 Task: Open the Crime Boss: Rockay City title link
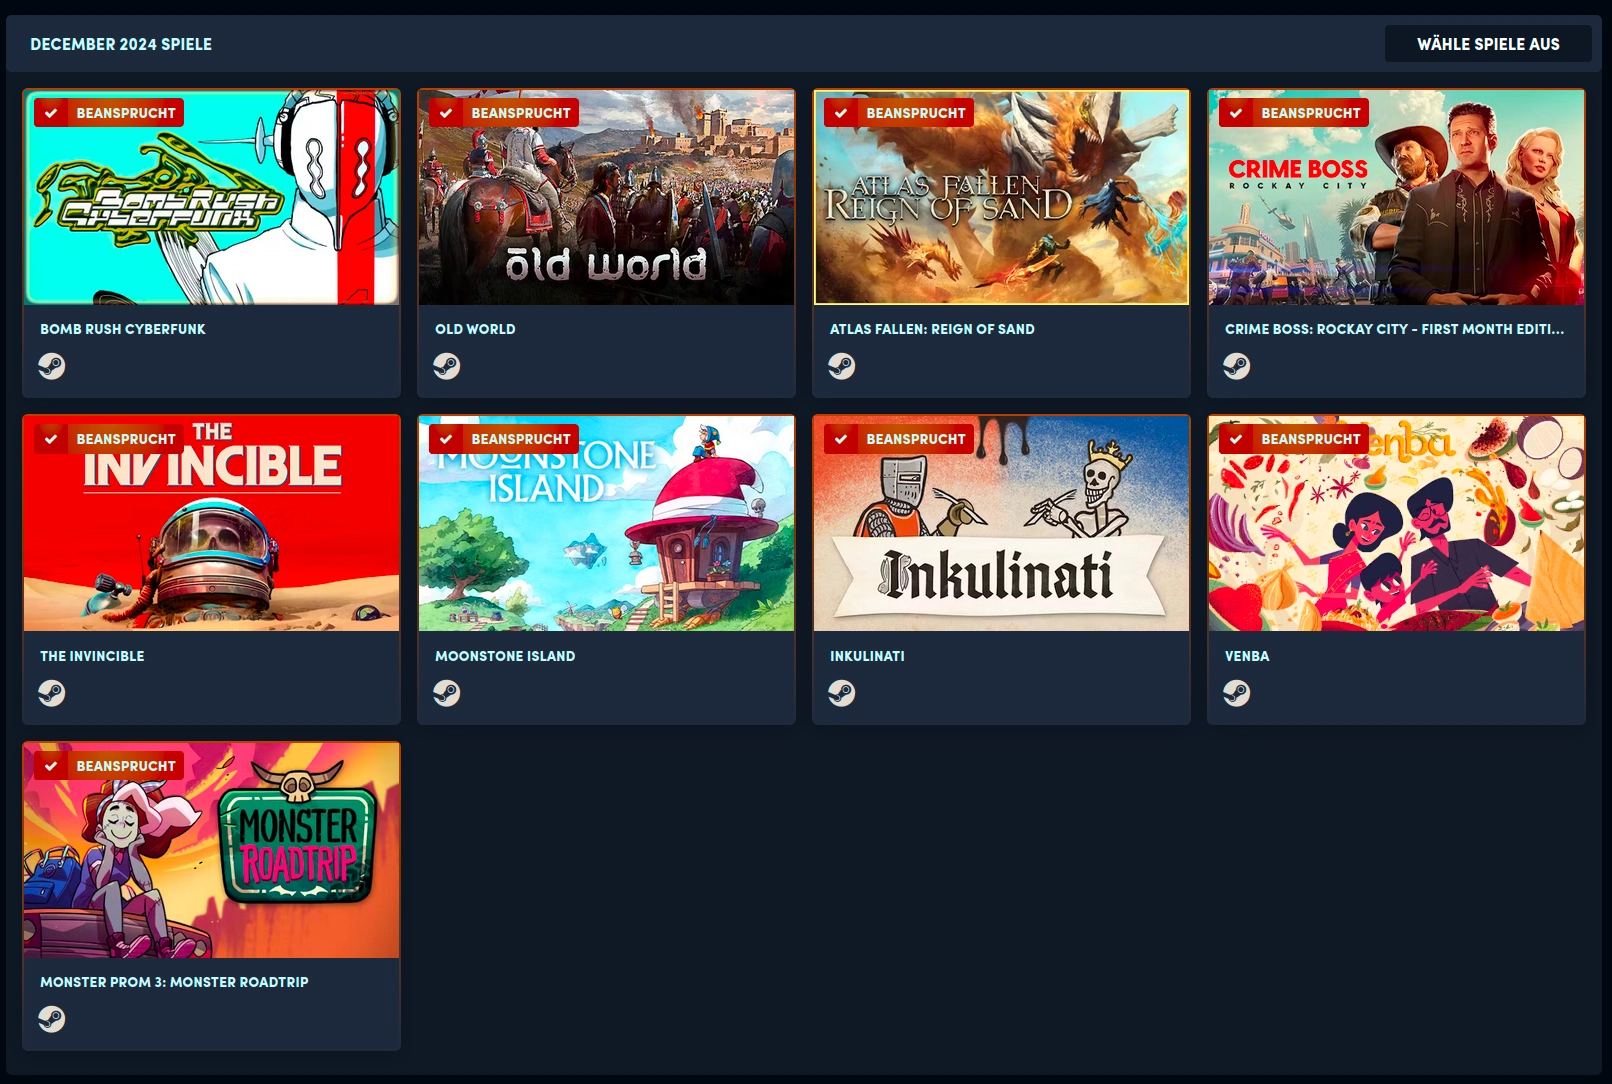(x=1394, y=329)
